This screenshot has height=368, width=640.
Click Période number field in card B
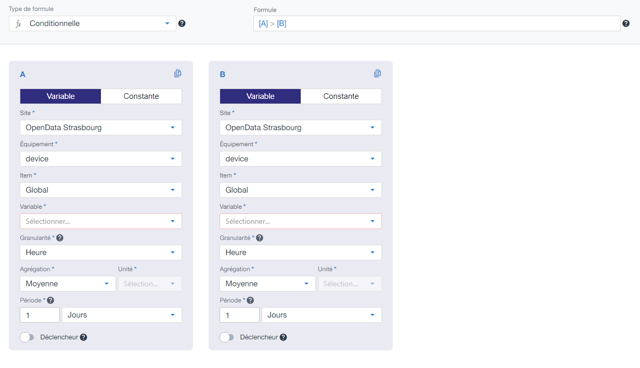tap(240, 315)
